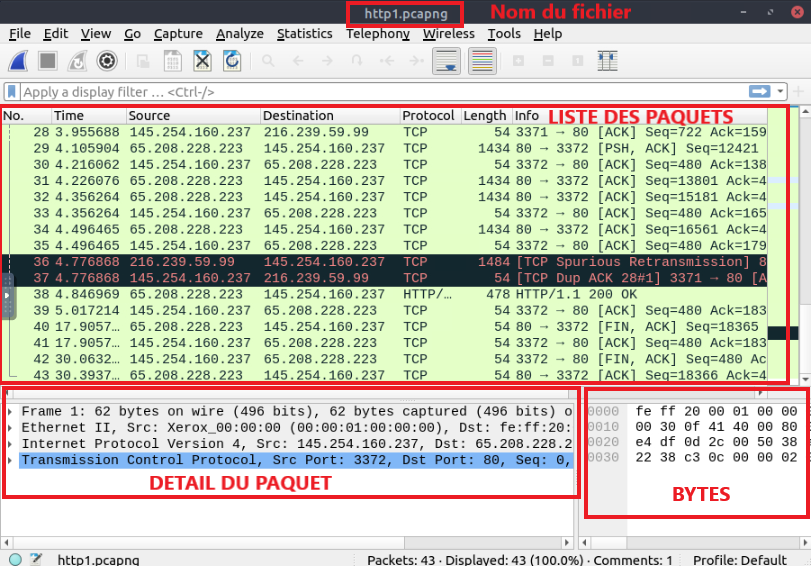
Task: Select packet 42 at time 30.0632
Action: click(384, 359)
